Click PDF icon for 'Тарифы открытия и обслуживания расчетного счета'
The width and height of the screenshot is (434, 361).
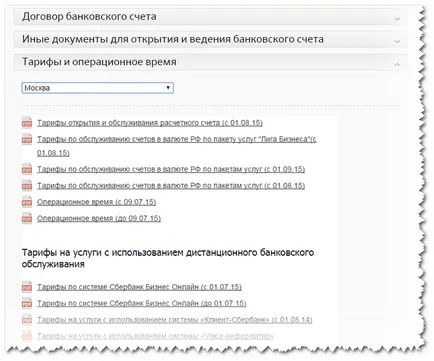point(27,123)
